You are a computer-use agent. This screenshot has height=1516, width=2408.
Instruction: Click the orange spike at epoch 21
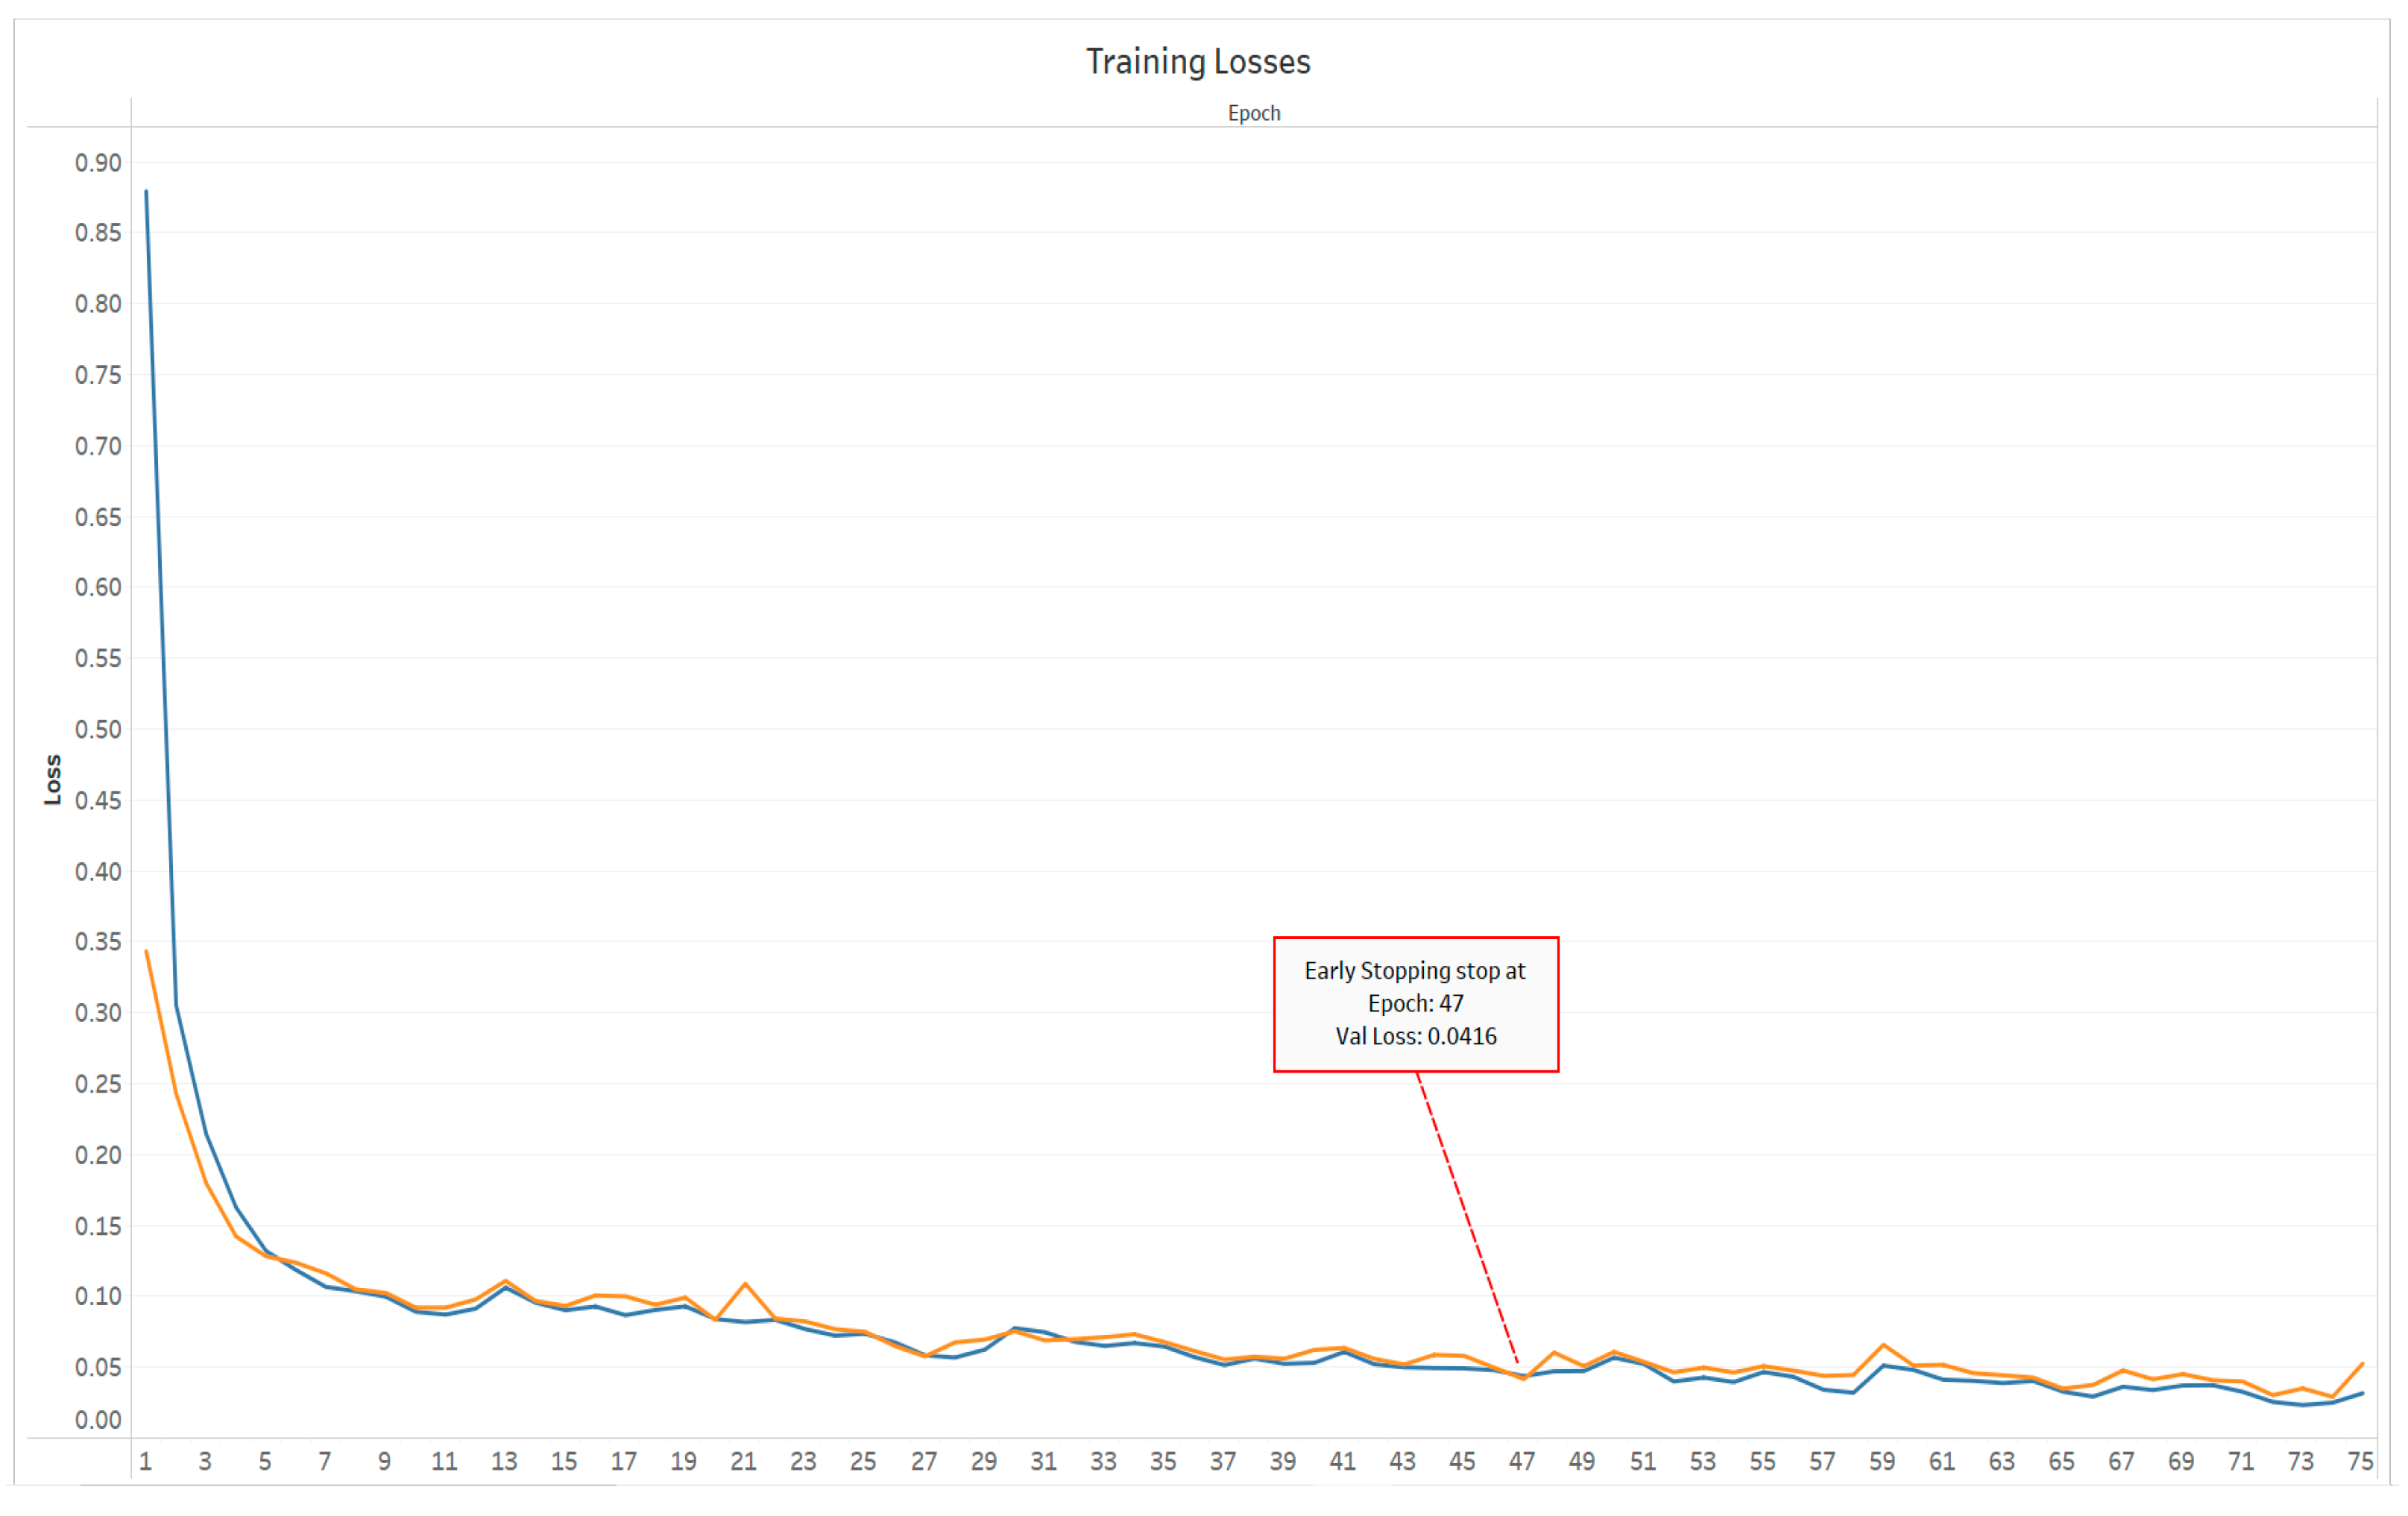click(x=745, y=1284)
